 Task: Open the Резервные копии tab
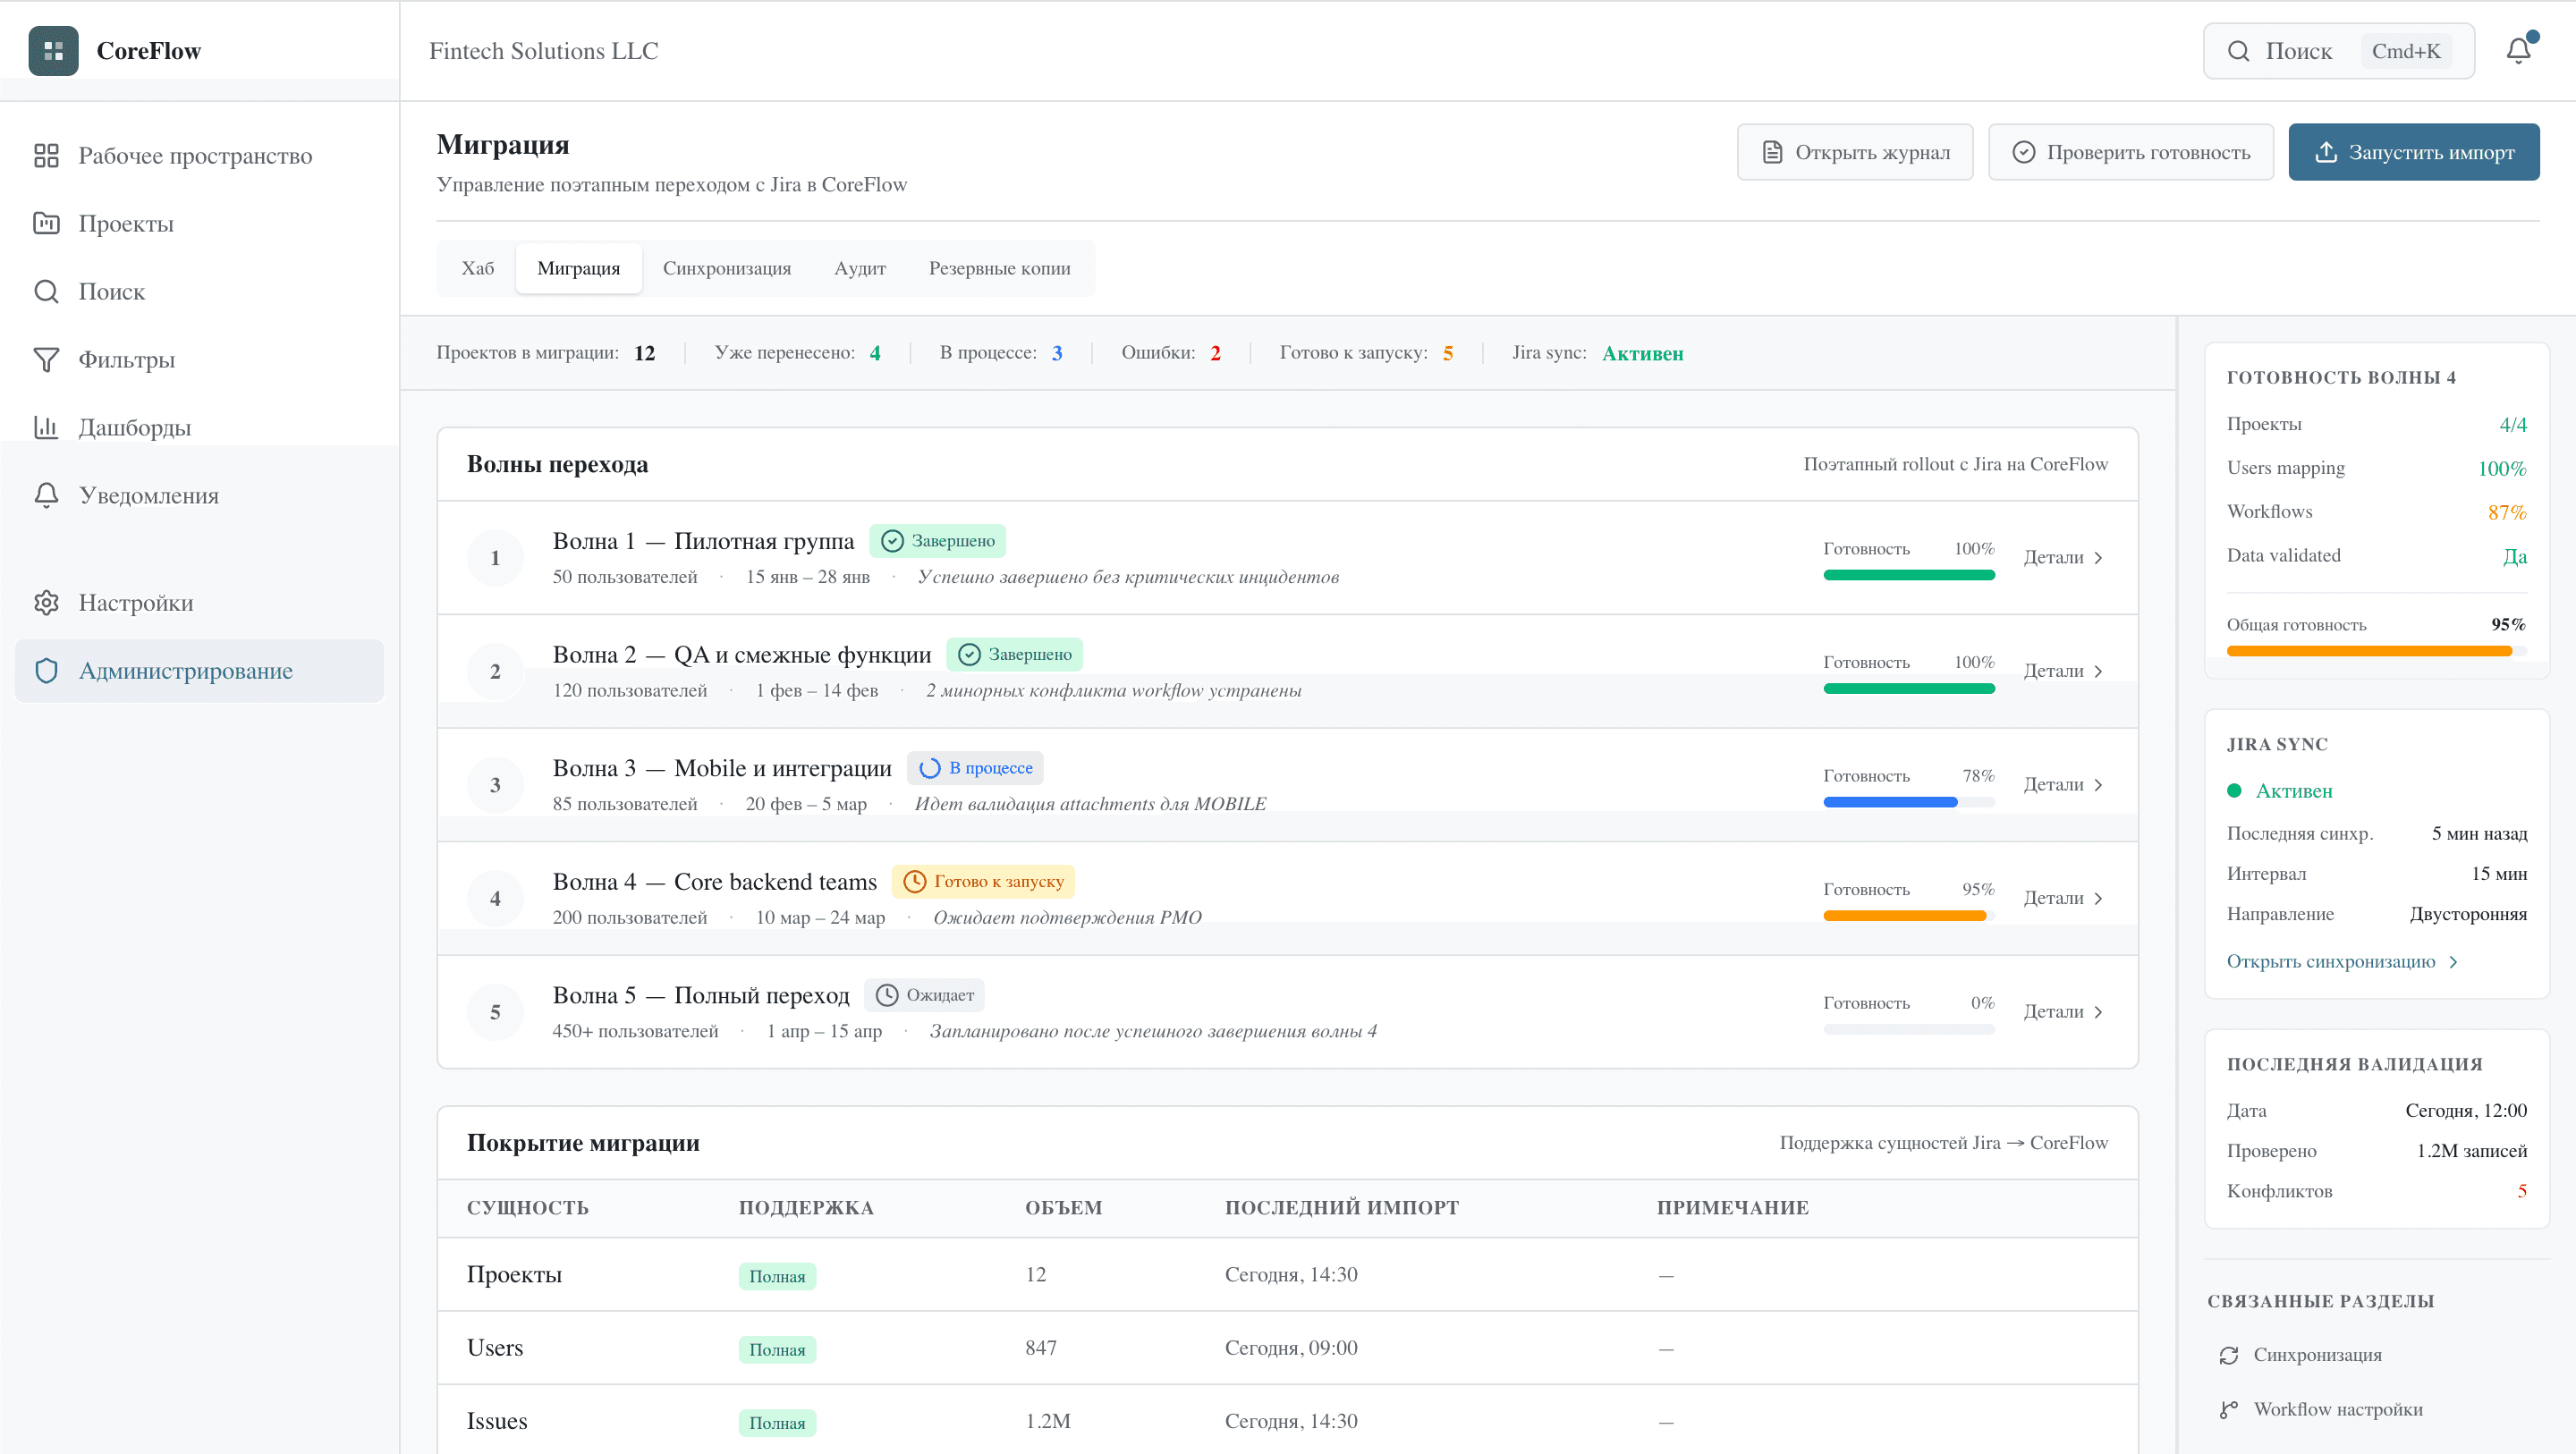pyautogui.click(x=998, y=268)
